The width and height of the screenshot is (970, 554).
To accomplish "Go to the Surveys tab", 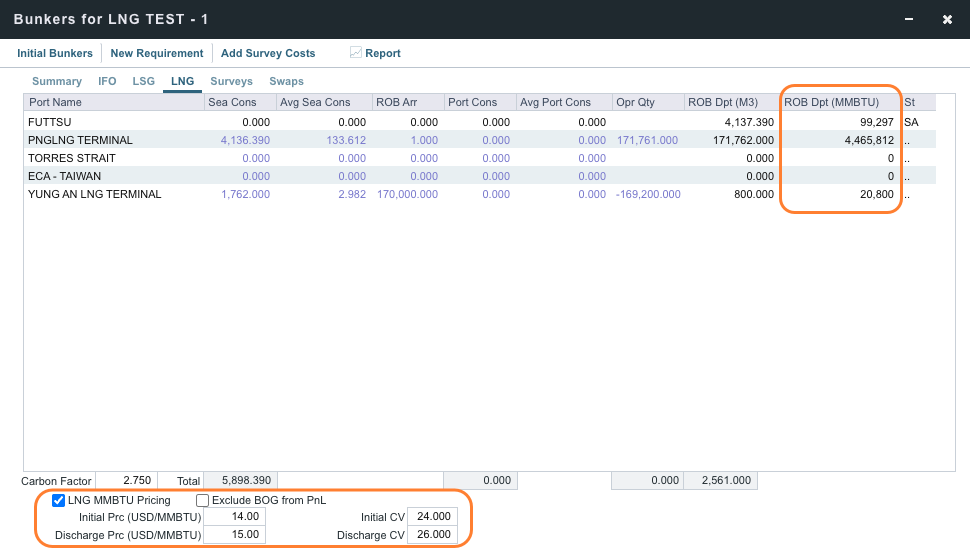I will tap(231, 81).
